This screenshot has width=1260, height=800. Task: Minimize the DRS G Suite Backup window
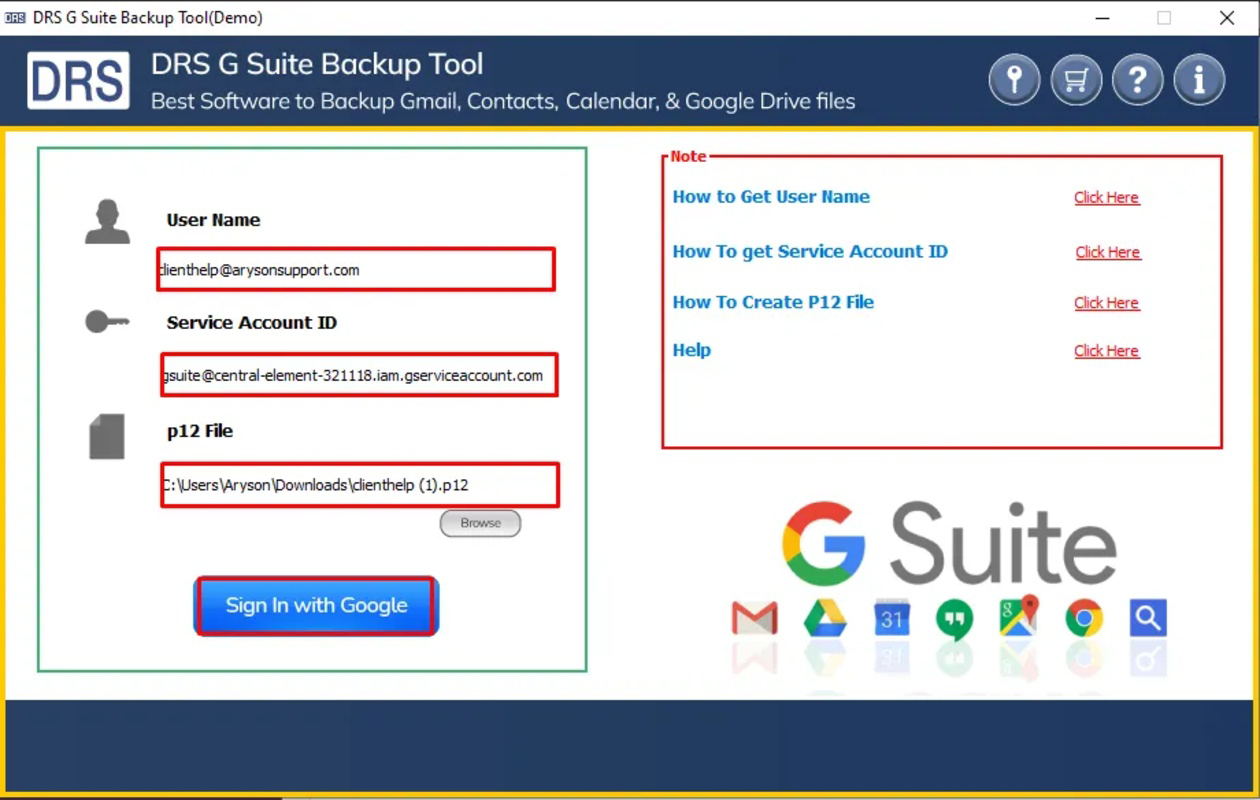(1101, 18)
